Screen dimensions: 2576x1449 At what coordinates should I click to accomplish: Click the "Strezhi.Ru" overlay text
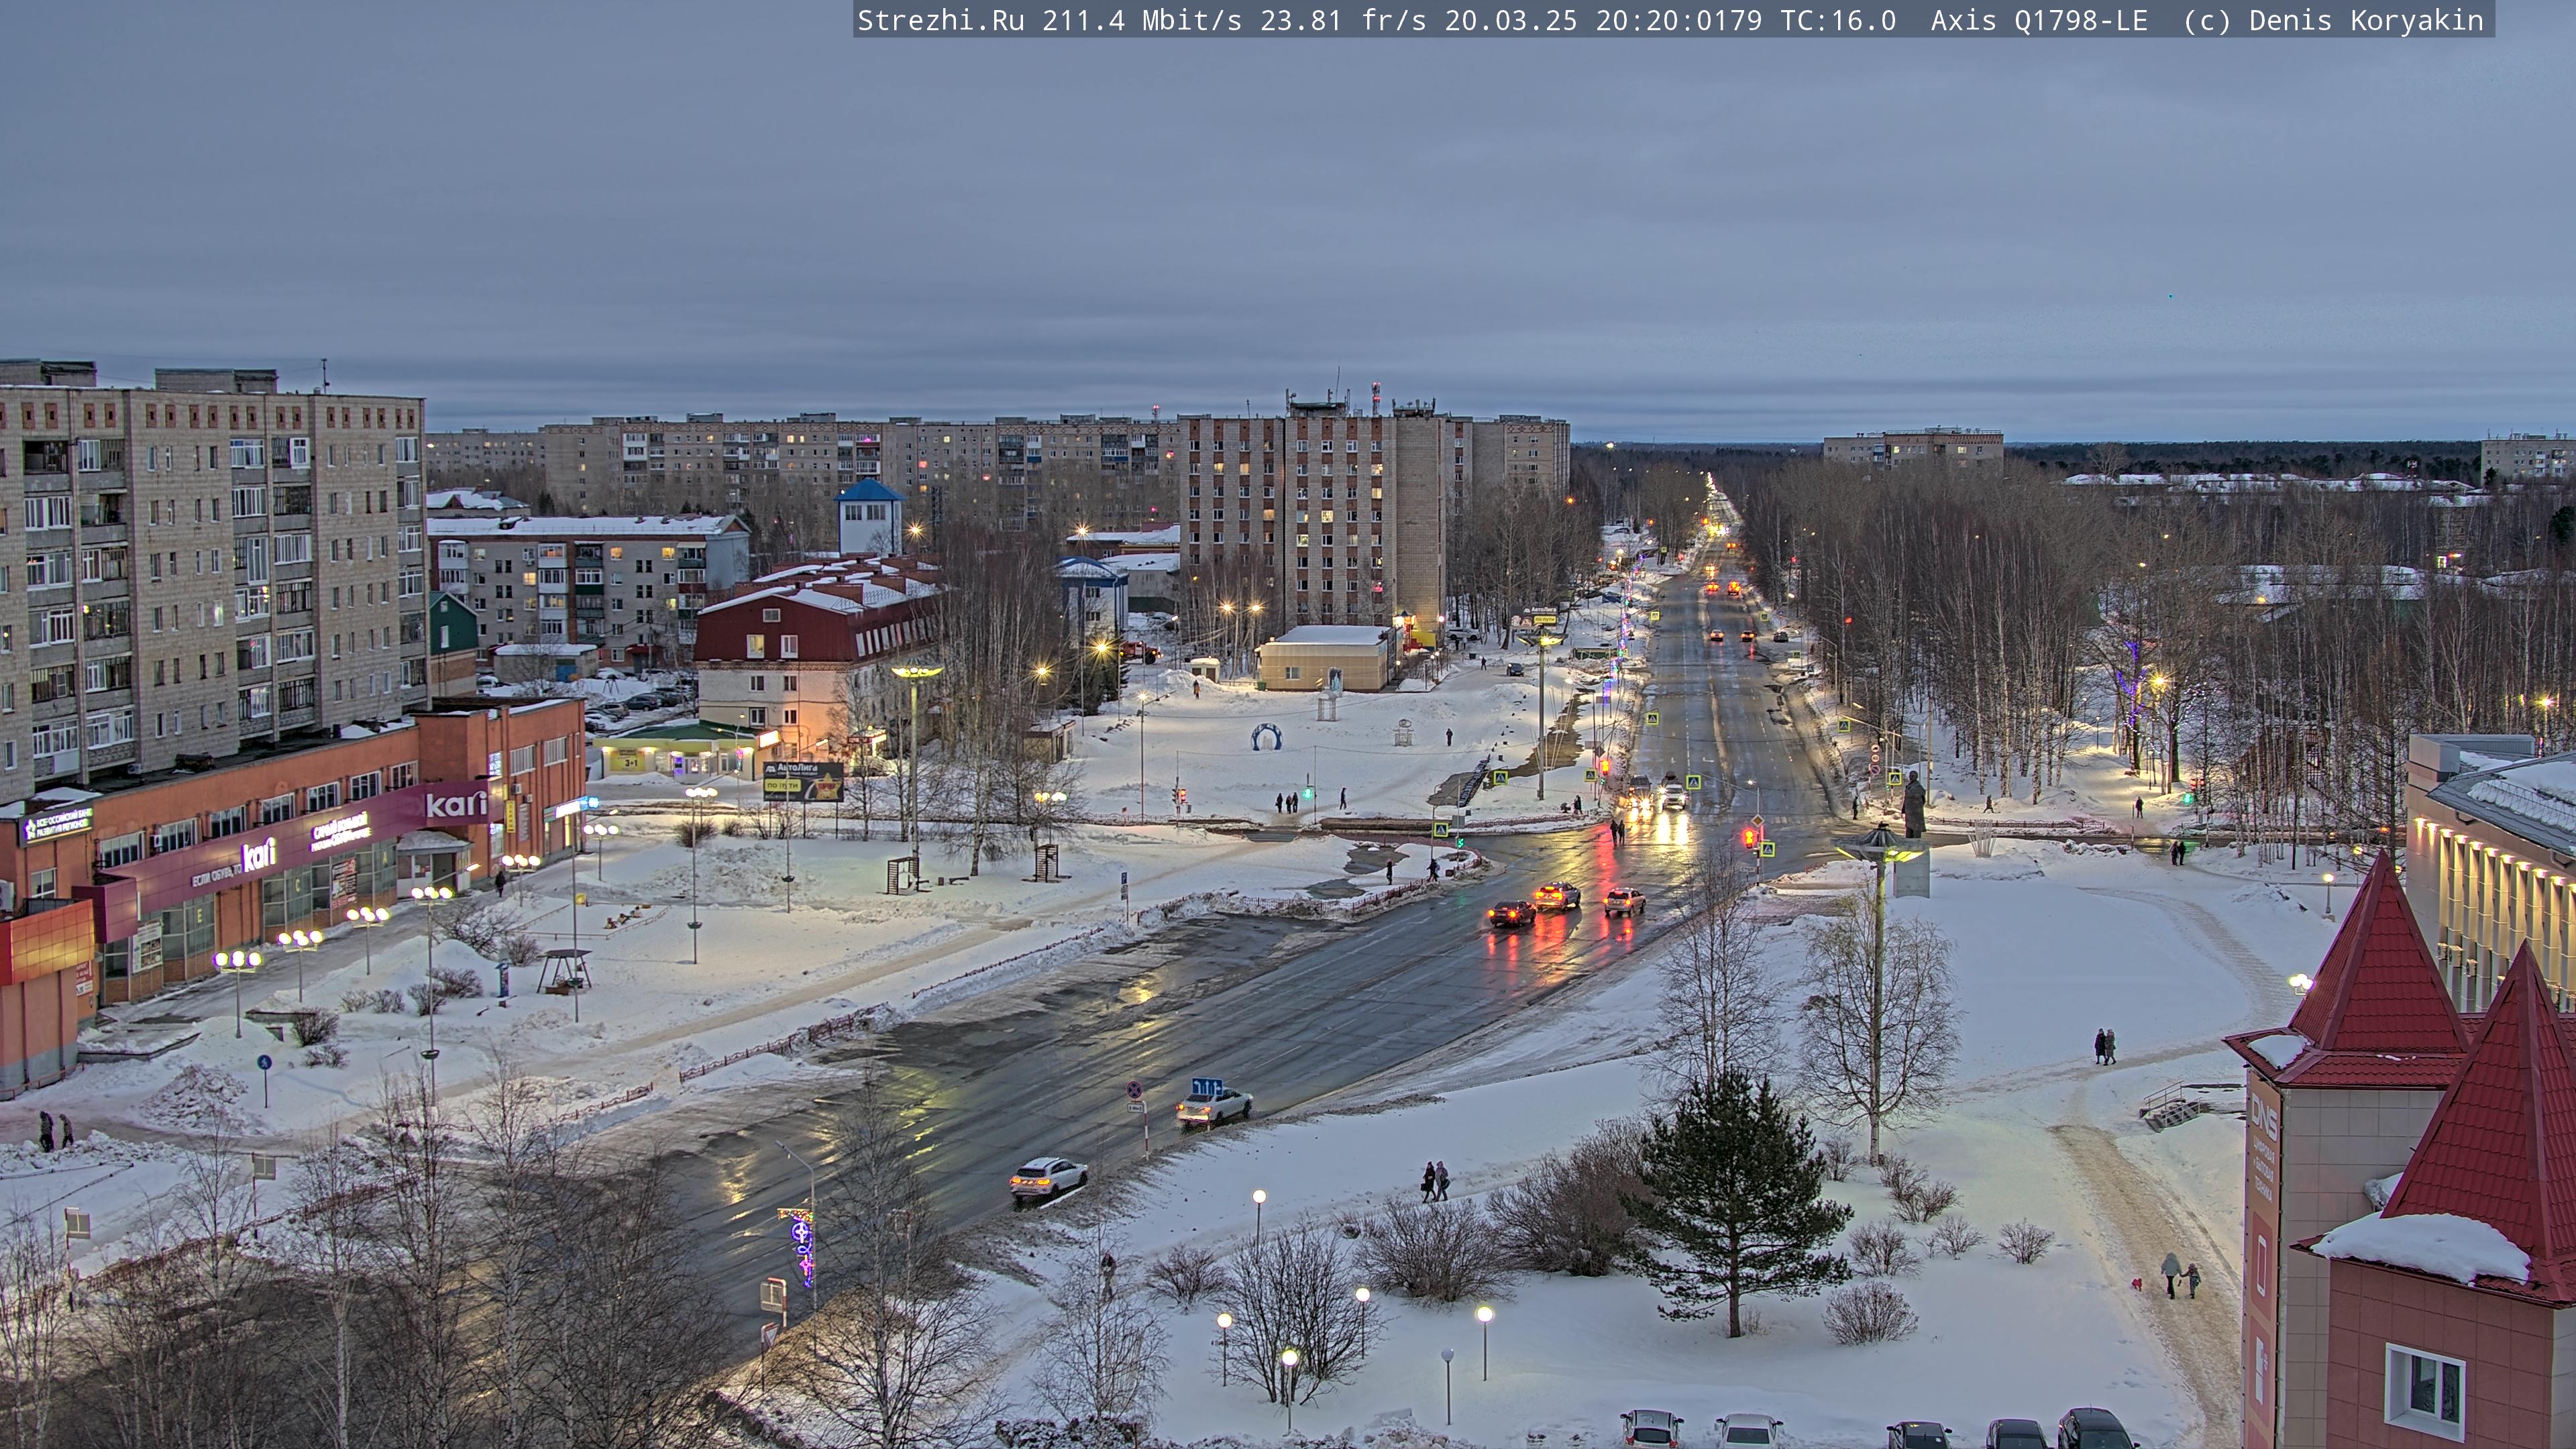(941, 20)
